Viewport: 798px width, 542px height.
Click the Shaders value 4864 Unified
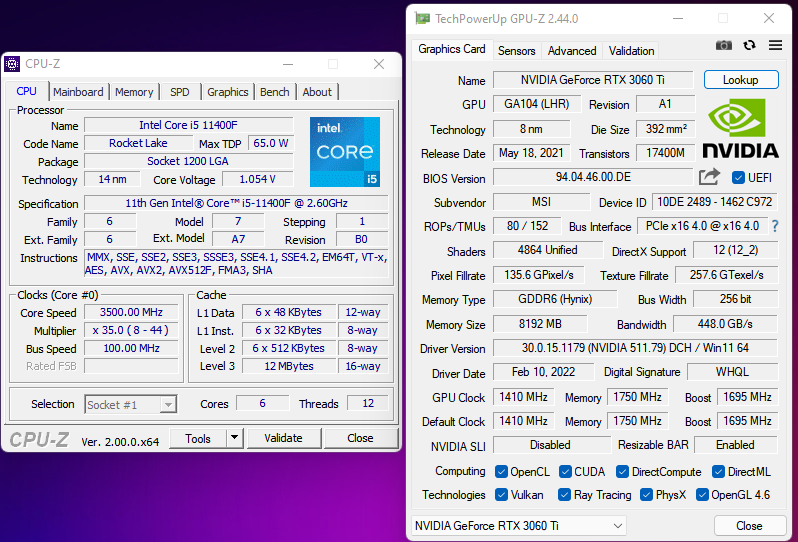pos(548,250)
